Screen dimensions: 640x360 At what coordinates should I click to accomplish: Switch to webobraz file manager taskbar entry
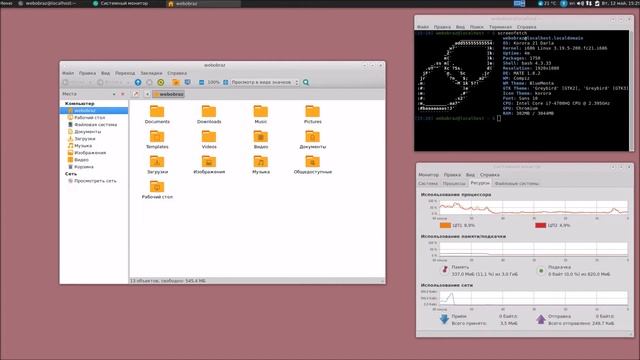203,3
